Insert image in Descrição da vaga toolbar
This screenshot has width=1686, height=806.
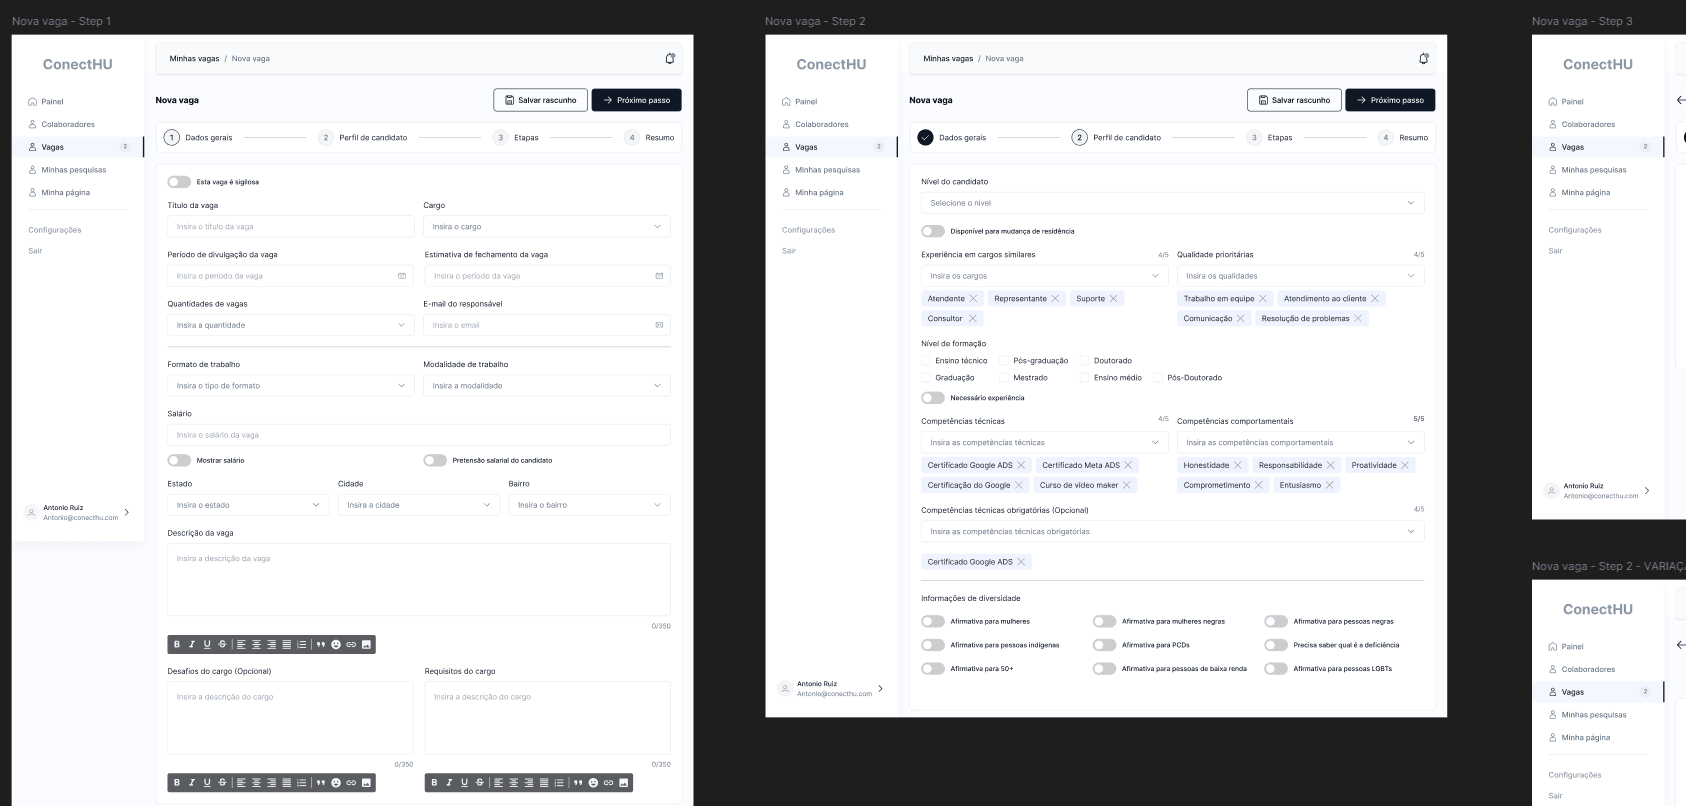366,644
